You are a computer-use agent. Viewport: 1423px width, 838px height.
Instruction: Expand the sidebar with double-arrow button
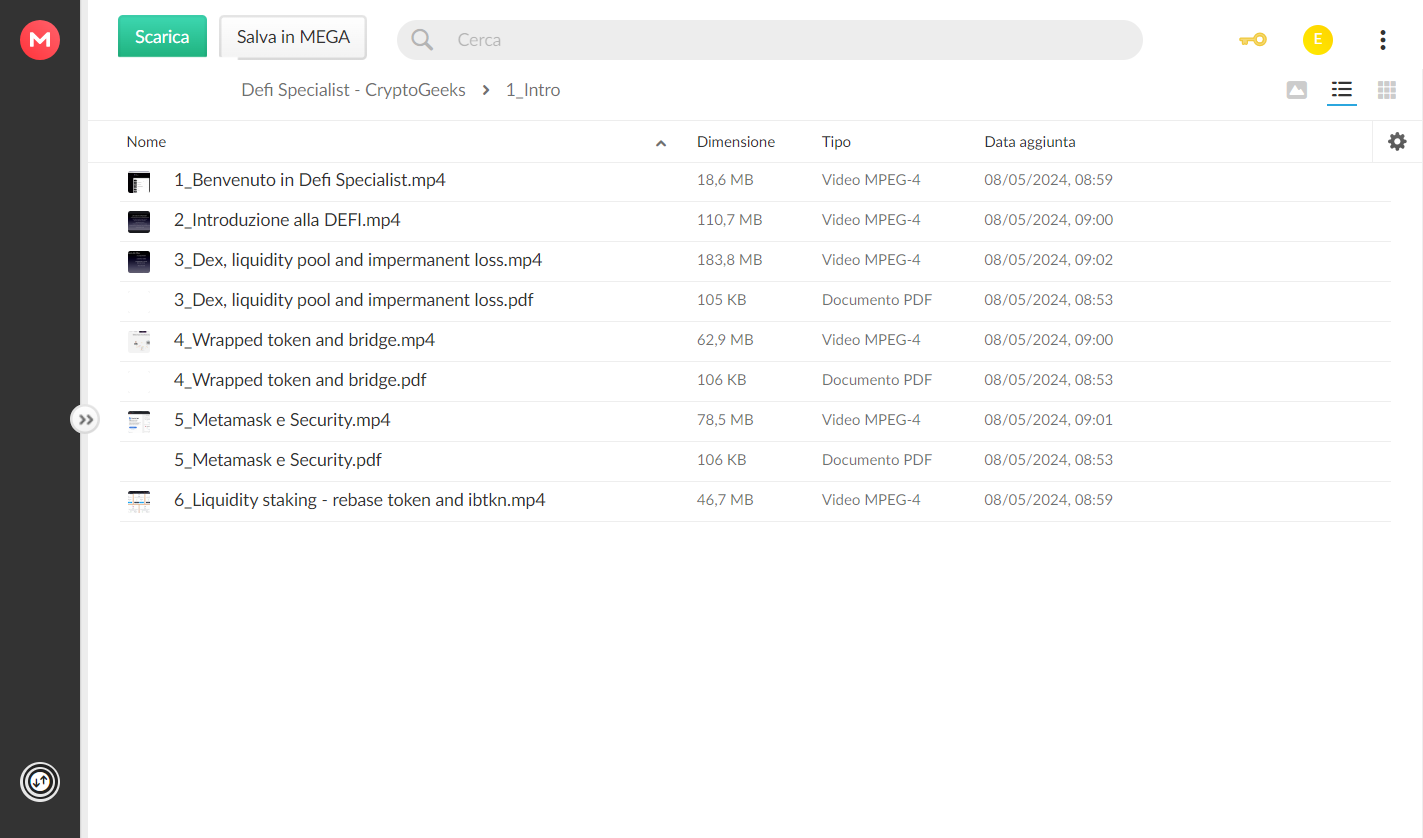pyautogui.click(x=85, y=419)
